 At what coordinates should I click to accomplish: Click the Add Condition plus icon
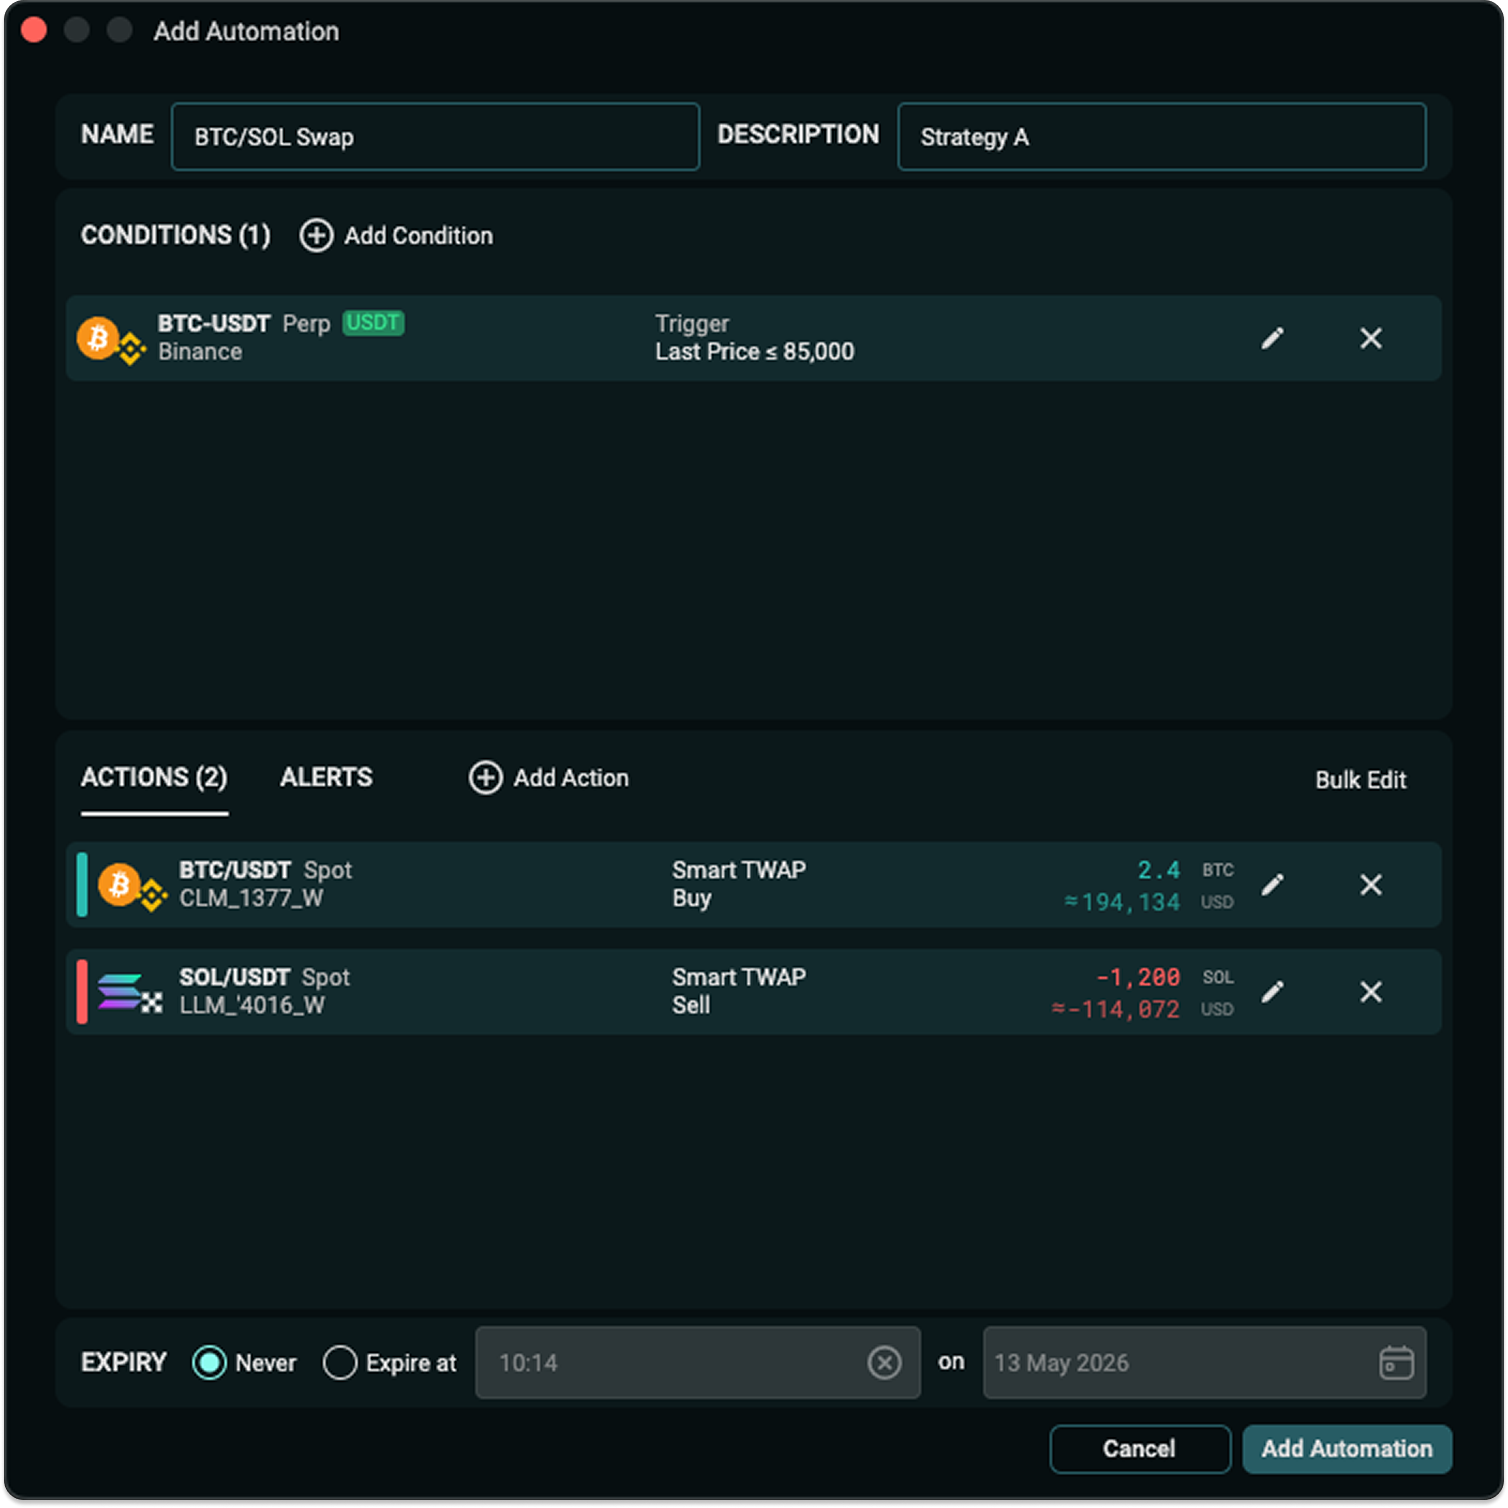click(316, 236)
